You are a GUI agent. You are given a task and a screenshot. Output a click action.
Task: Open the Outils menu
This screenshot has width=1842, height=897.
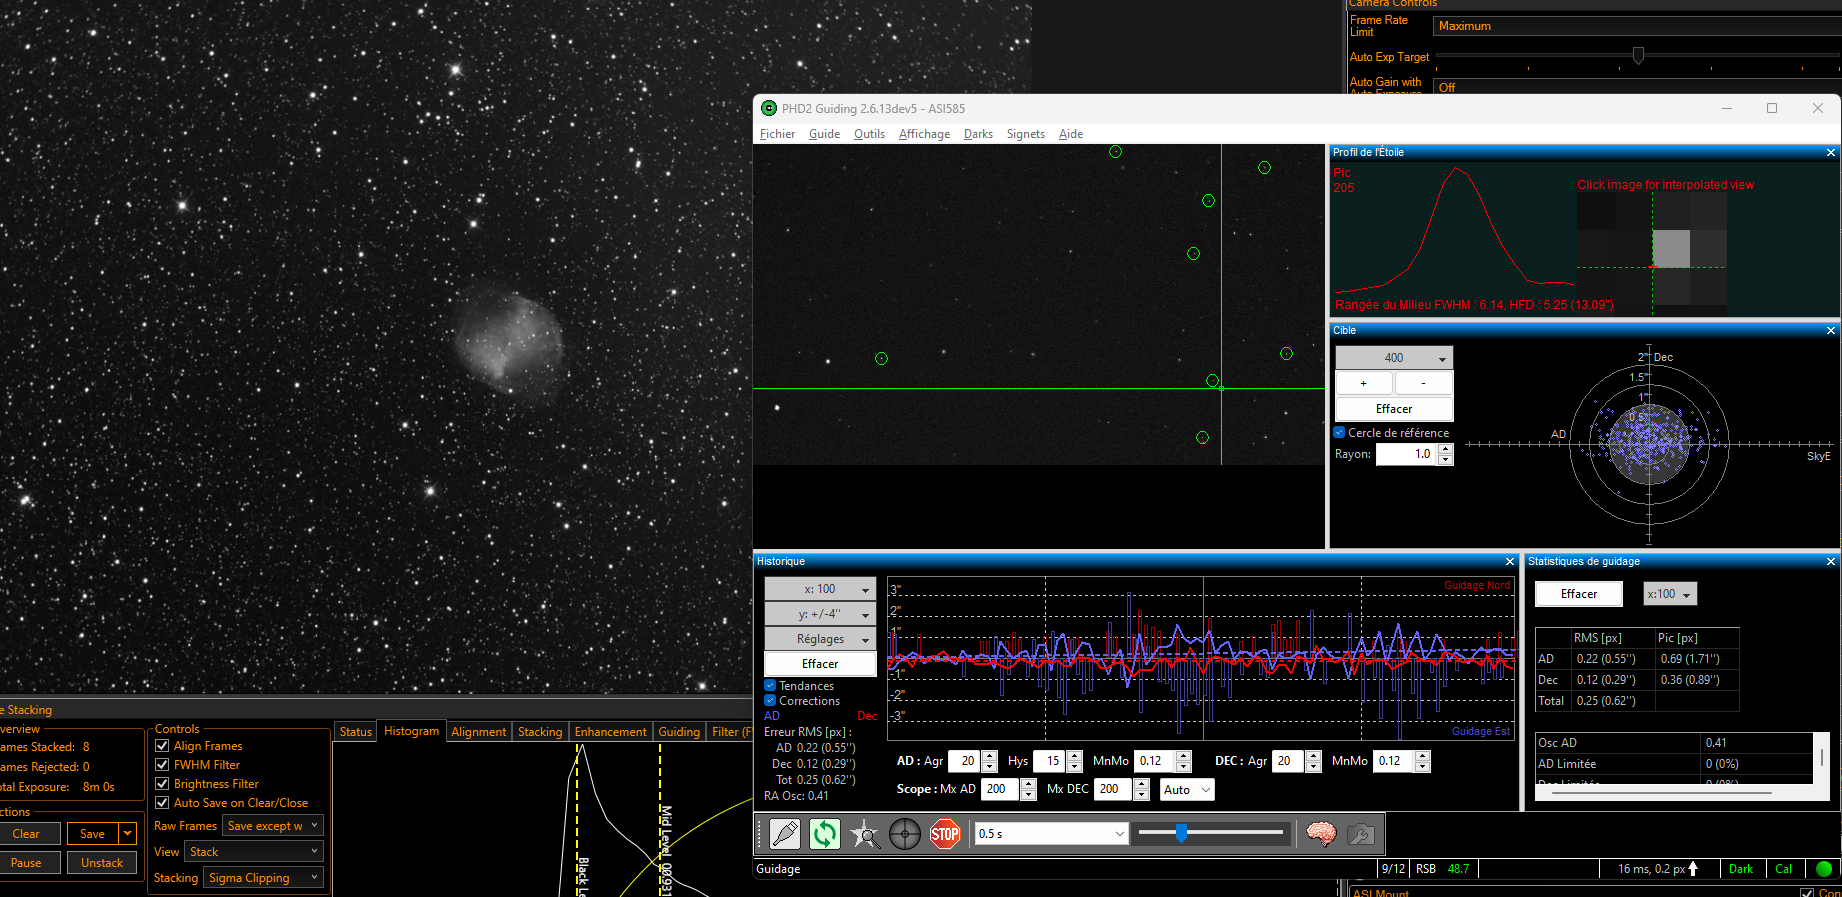pos(869,134)
